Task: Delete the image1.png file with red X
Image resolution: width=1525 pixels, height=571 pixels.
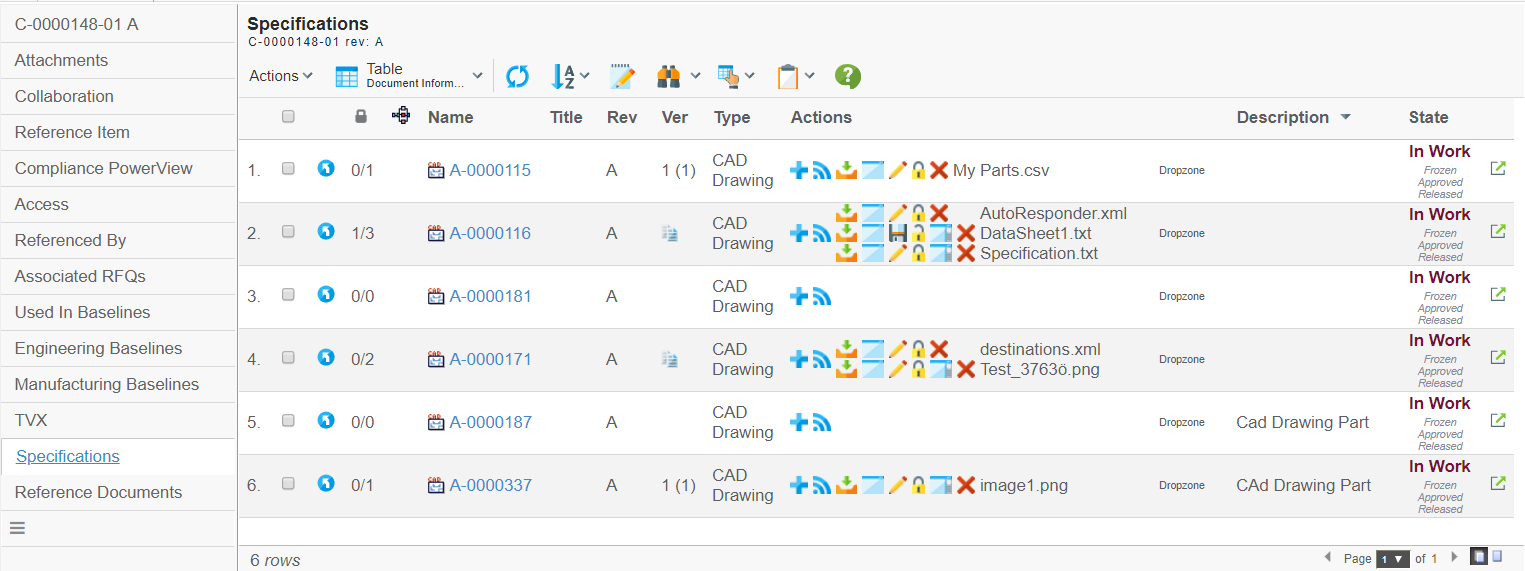Action: (966, 486)
